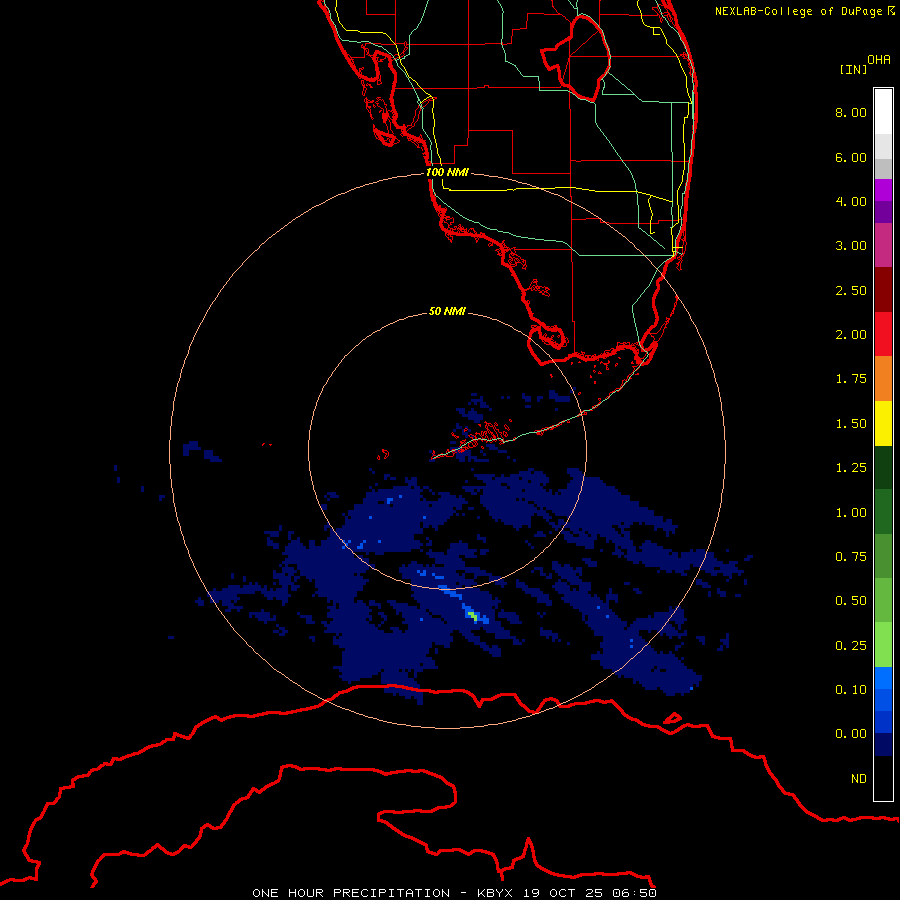
Task: Pick the pink swatch beside 3.00
Action: click(883, 245)
